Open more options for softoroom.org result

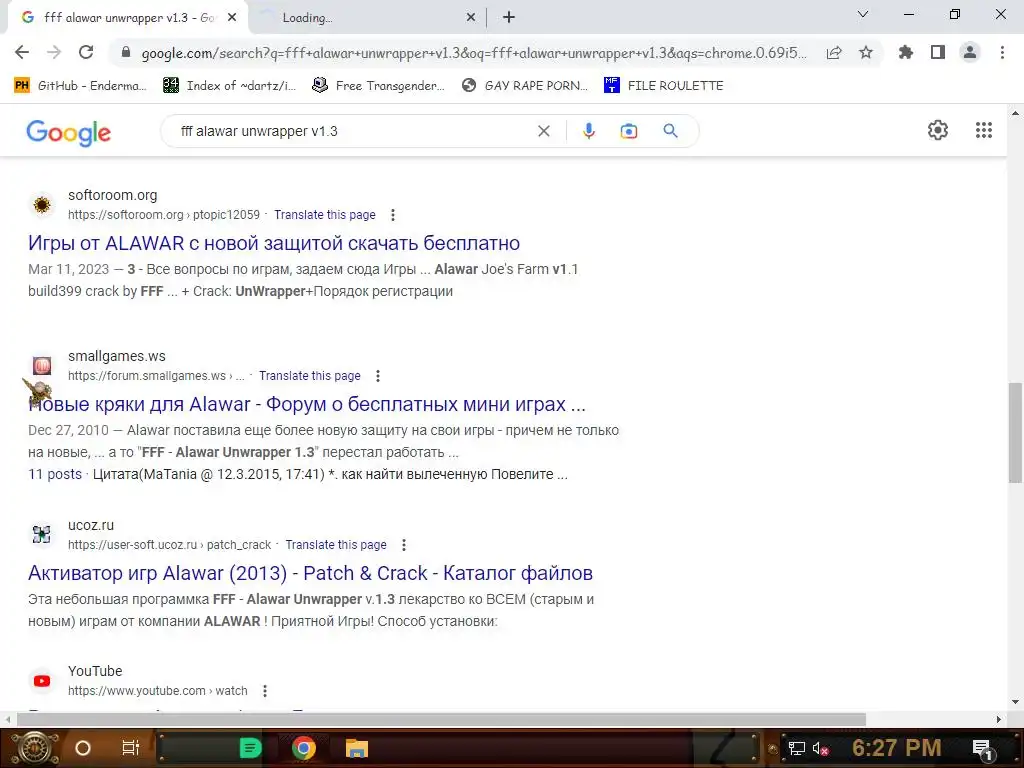coord(392,215)
